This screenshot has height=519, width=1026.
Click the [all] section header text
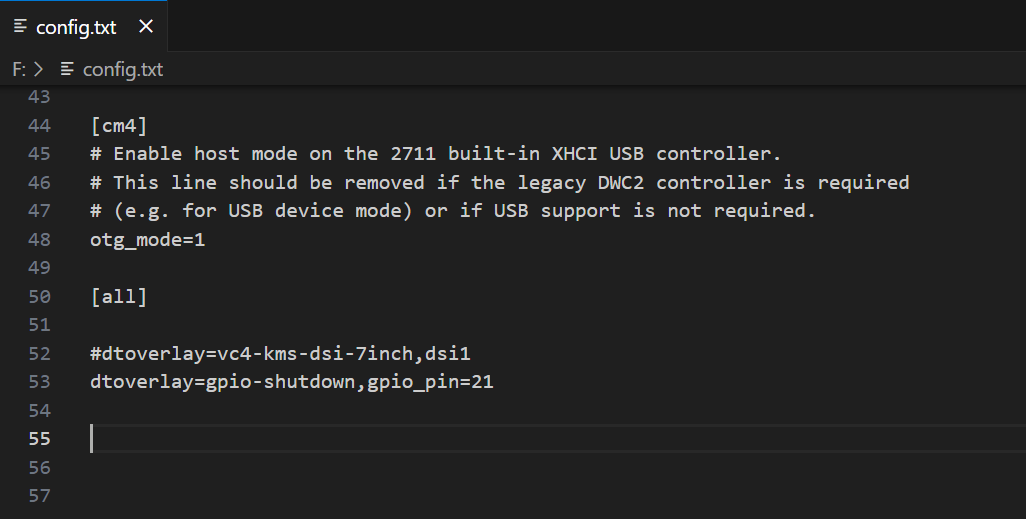pos(118,297)
